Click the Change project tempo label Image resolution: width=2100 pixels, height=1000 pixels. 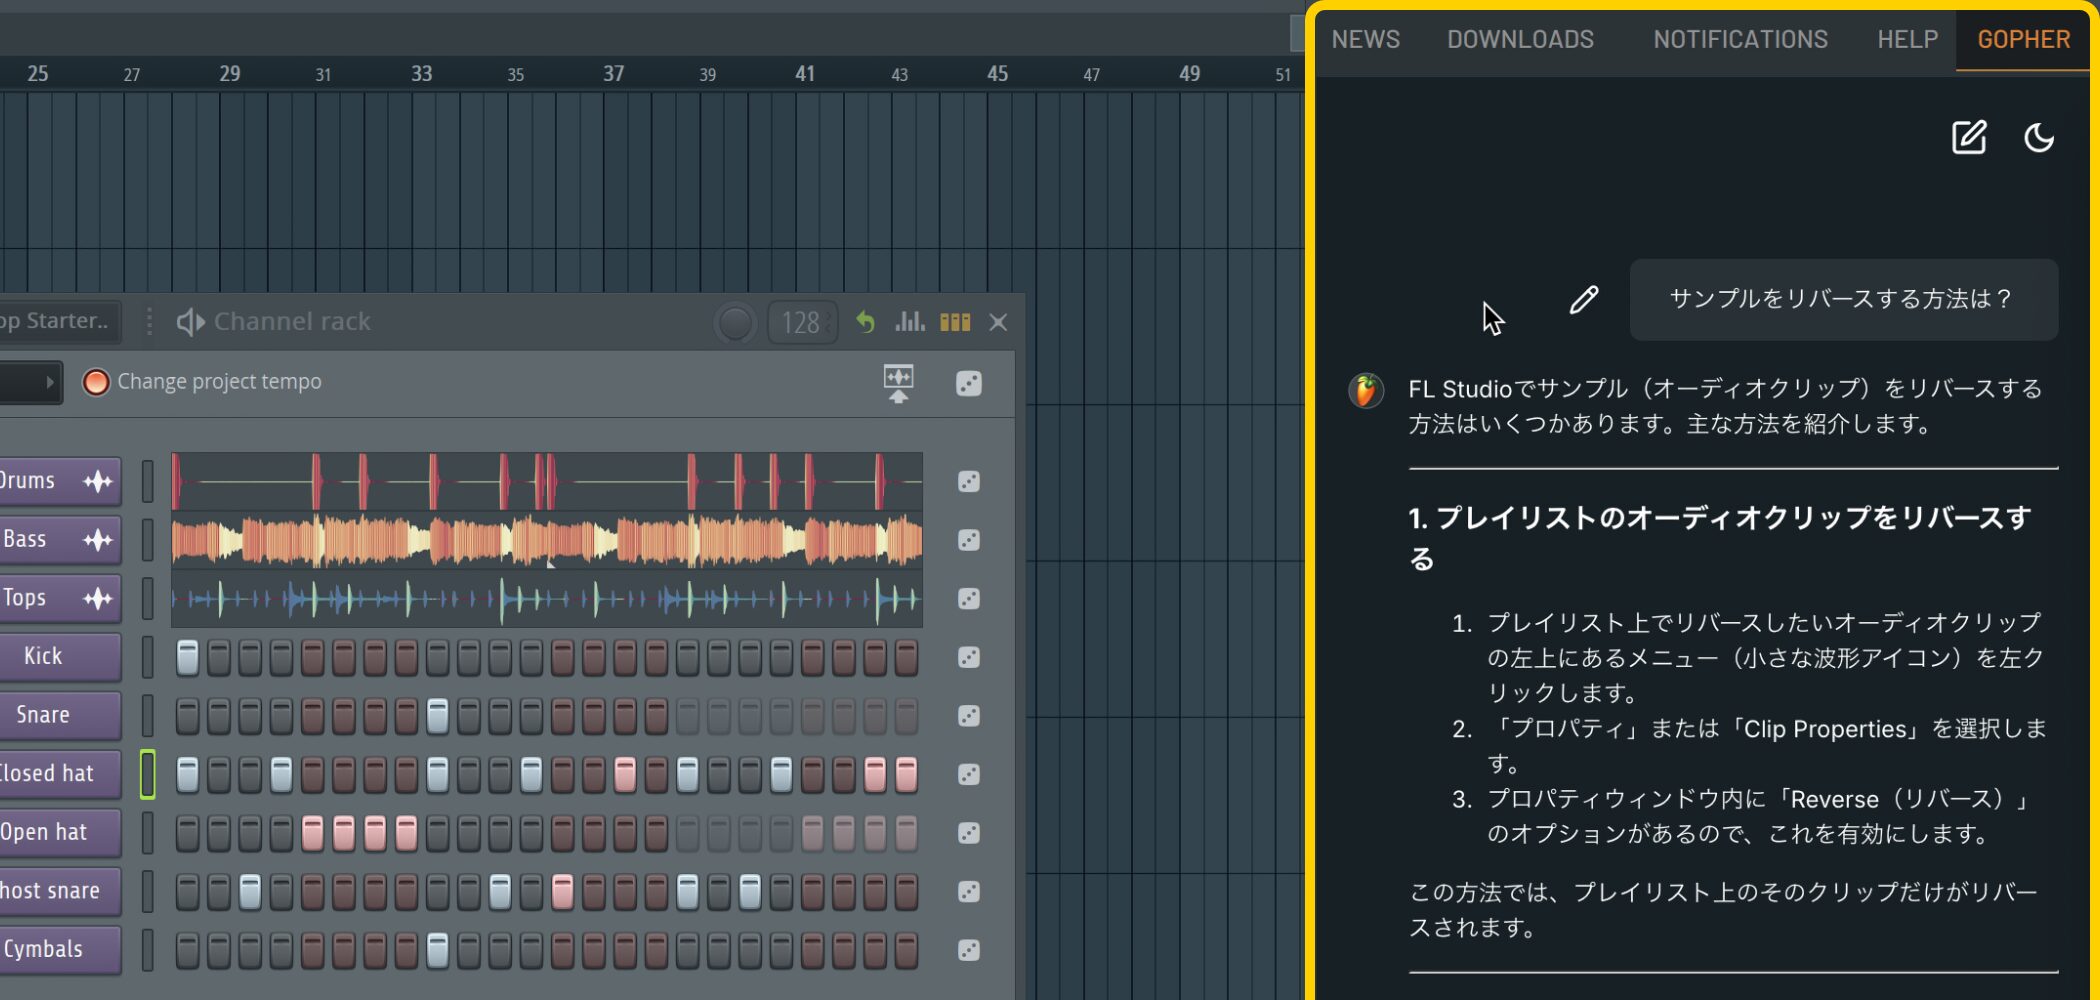click(x=219, y=382)
